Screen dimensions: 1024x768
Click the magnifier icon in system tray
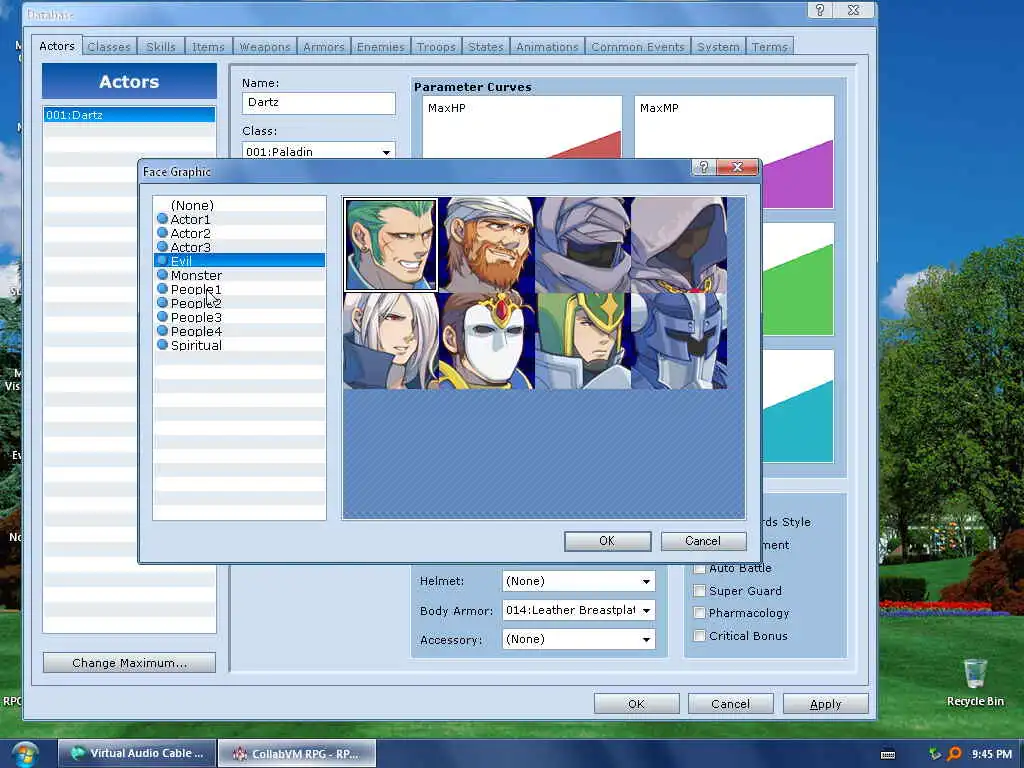point(954,754)
